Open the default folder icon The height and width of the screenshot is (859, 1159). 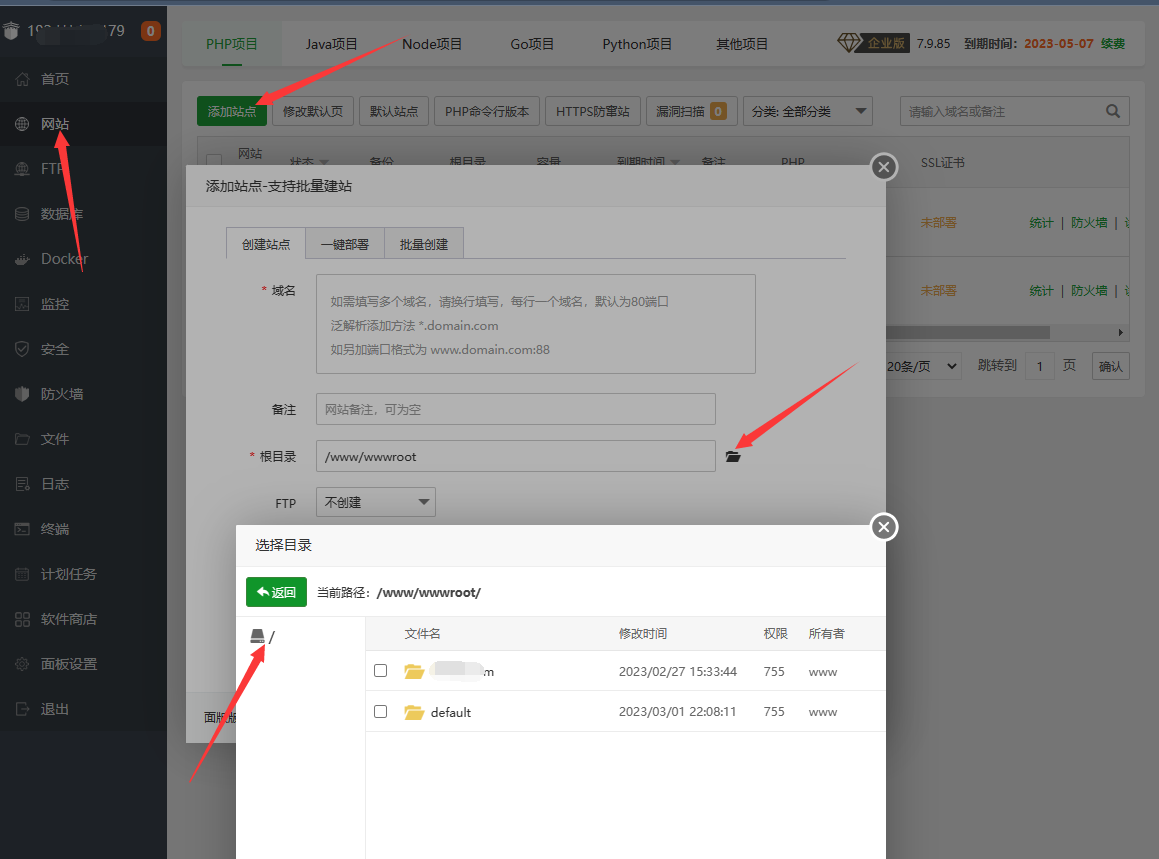point(414,713)
